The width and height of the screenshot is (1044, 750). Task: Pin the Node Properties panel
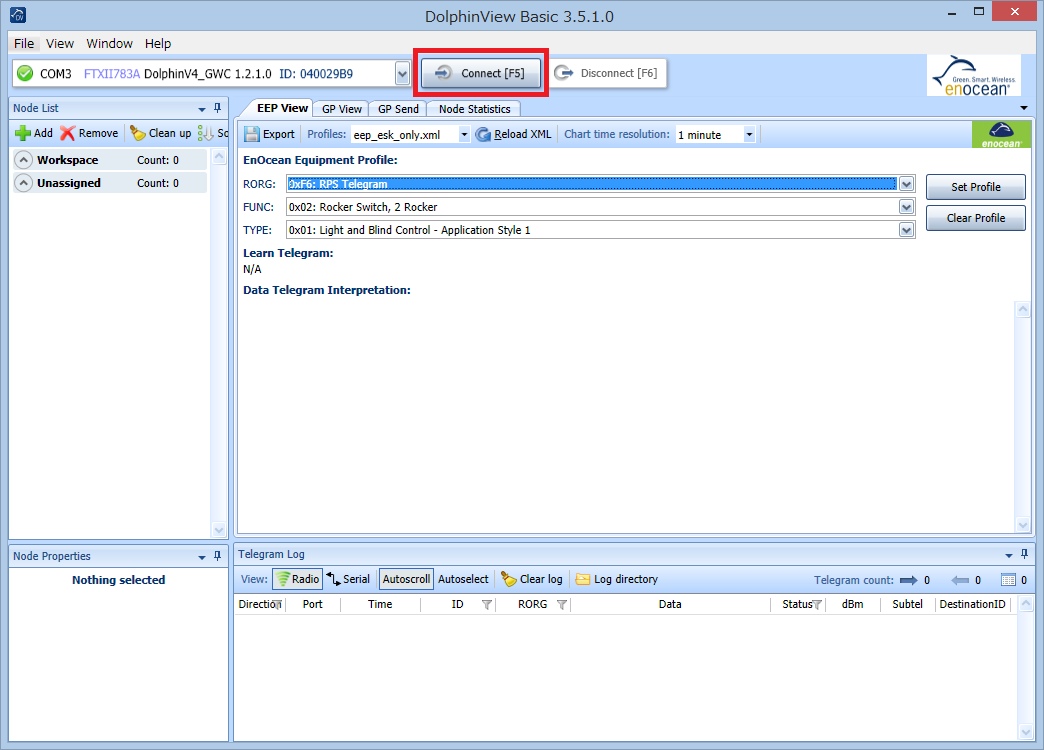217,556
